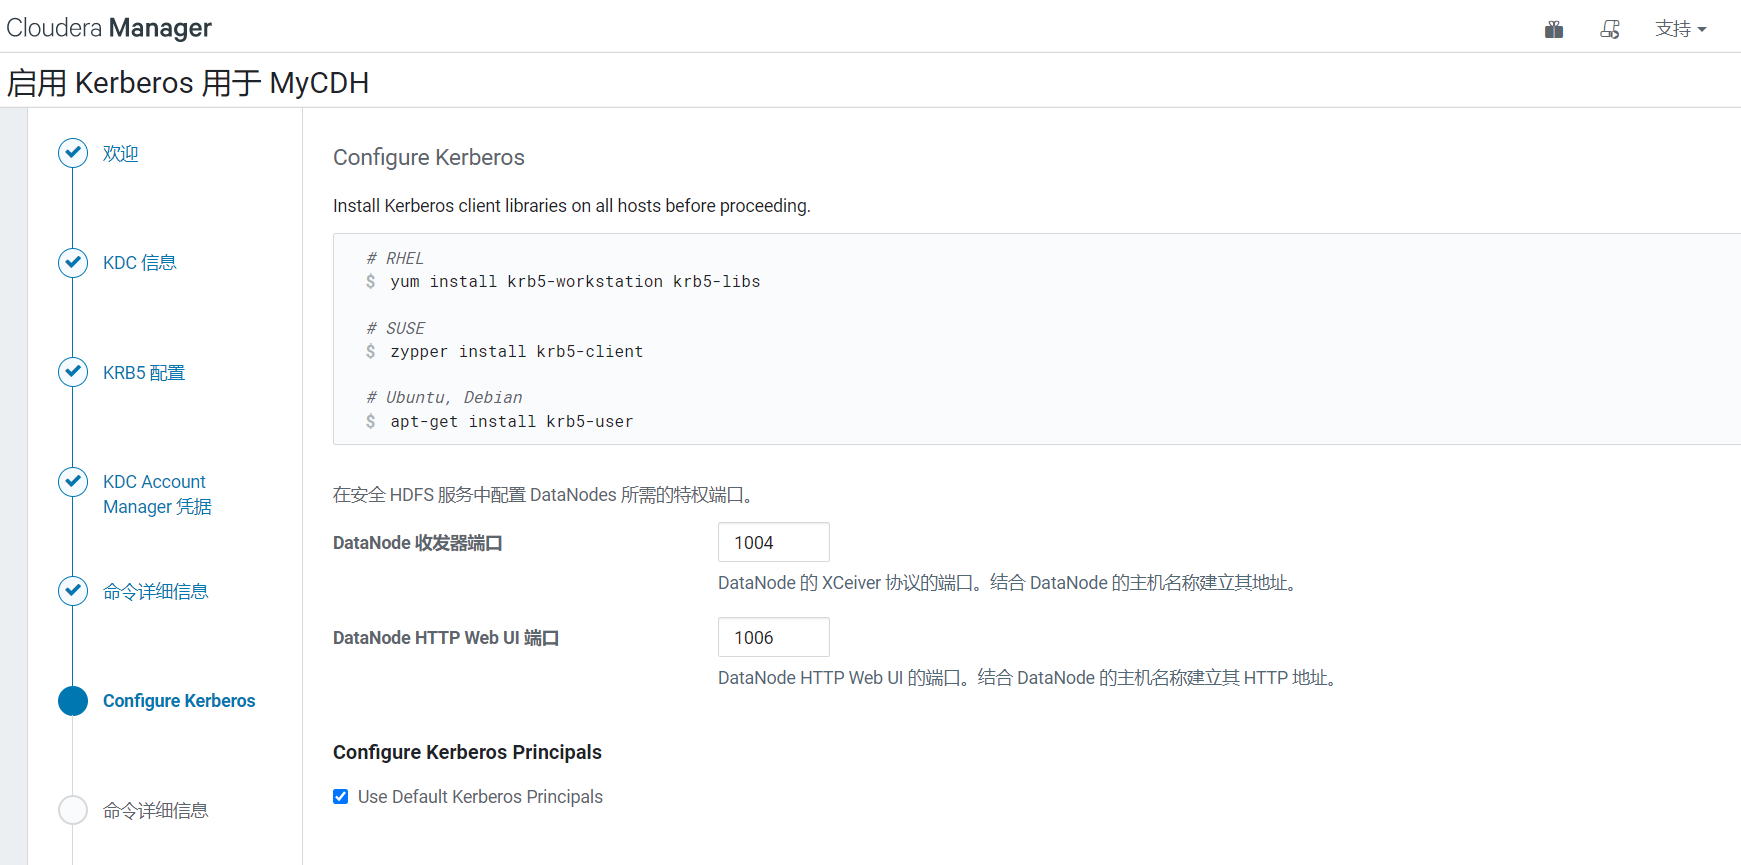The width and height of the screenshot is (1741, 865).
Task: Focus the DataNode 收发器端口 input field
Action: [x=773, y=542]
